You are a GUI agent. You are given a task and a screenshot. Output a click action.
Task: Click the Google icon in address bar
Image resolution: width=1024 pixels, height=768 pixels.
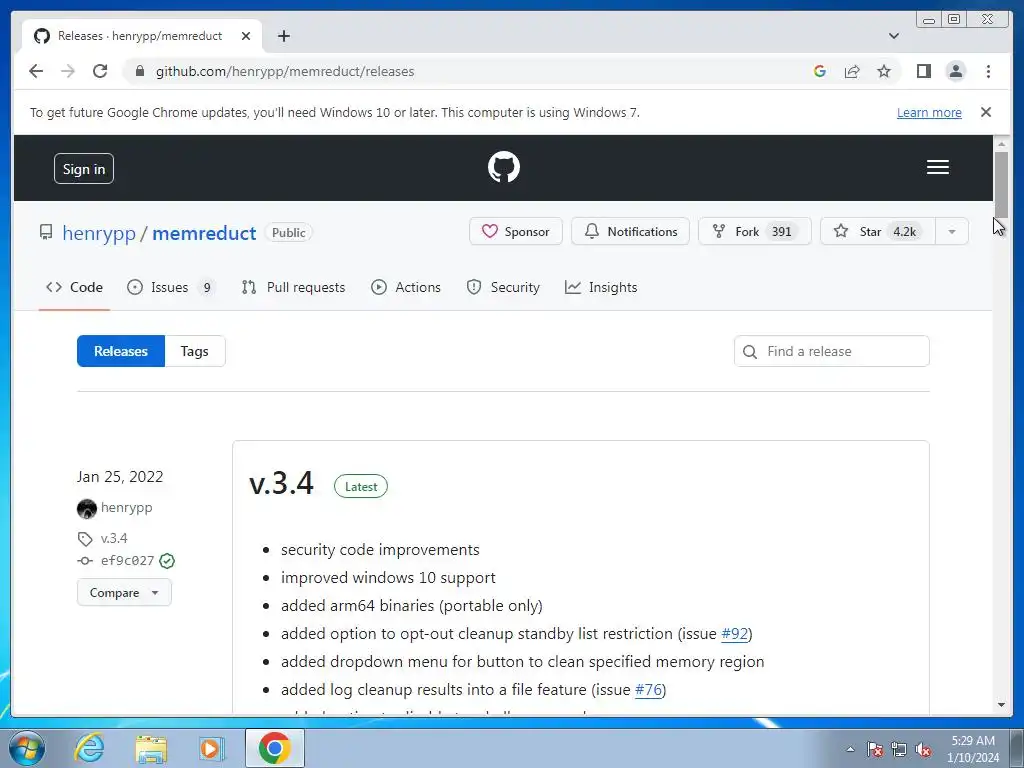[x=820, y=71]
